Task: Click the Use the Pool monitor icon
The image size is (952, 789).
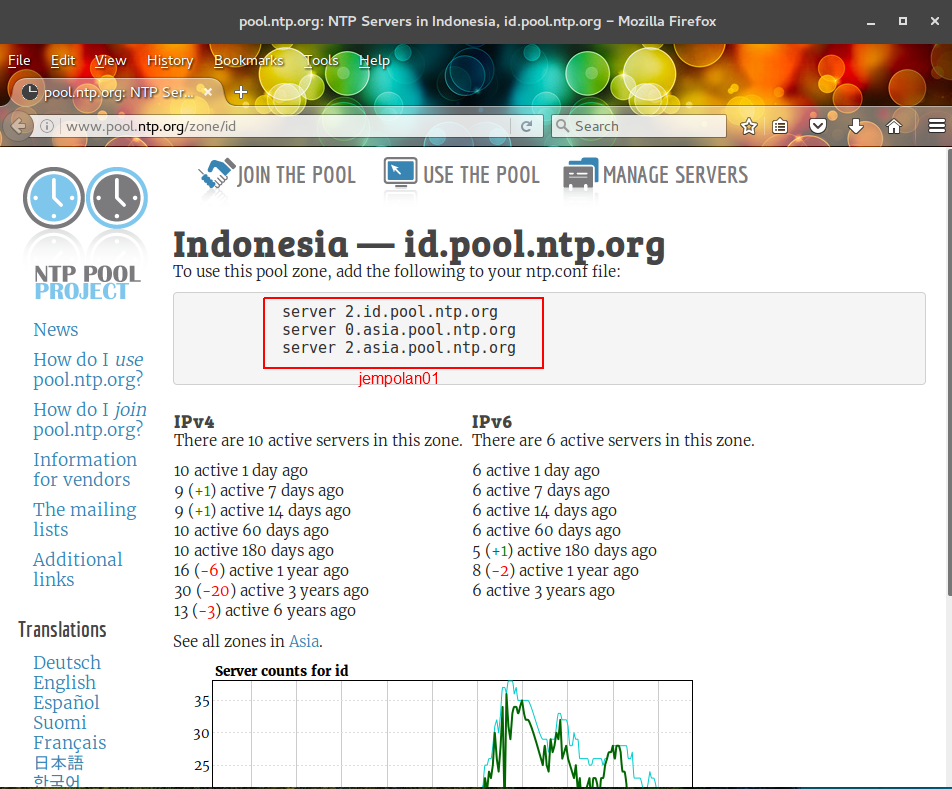Action: 400,173
